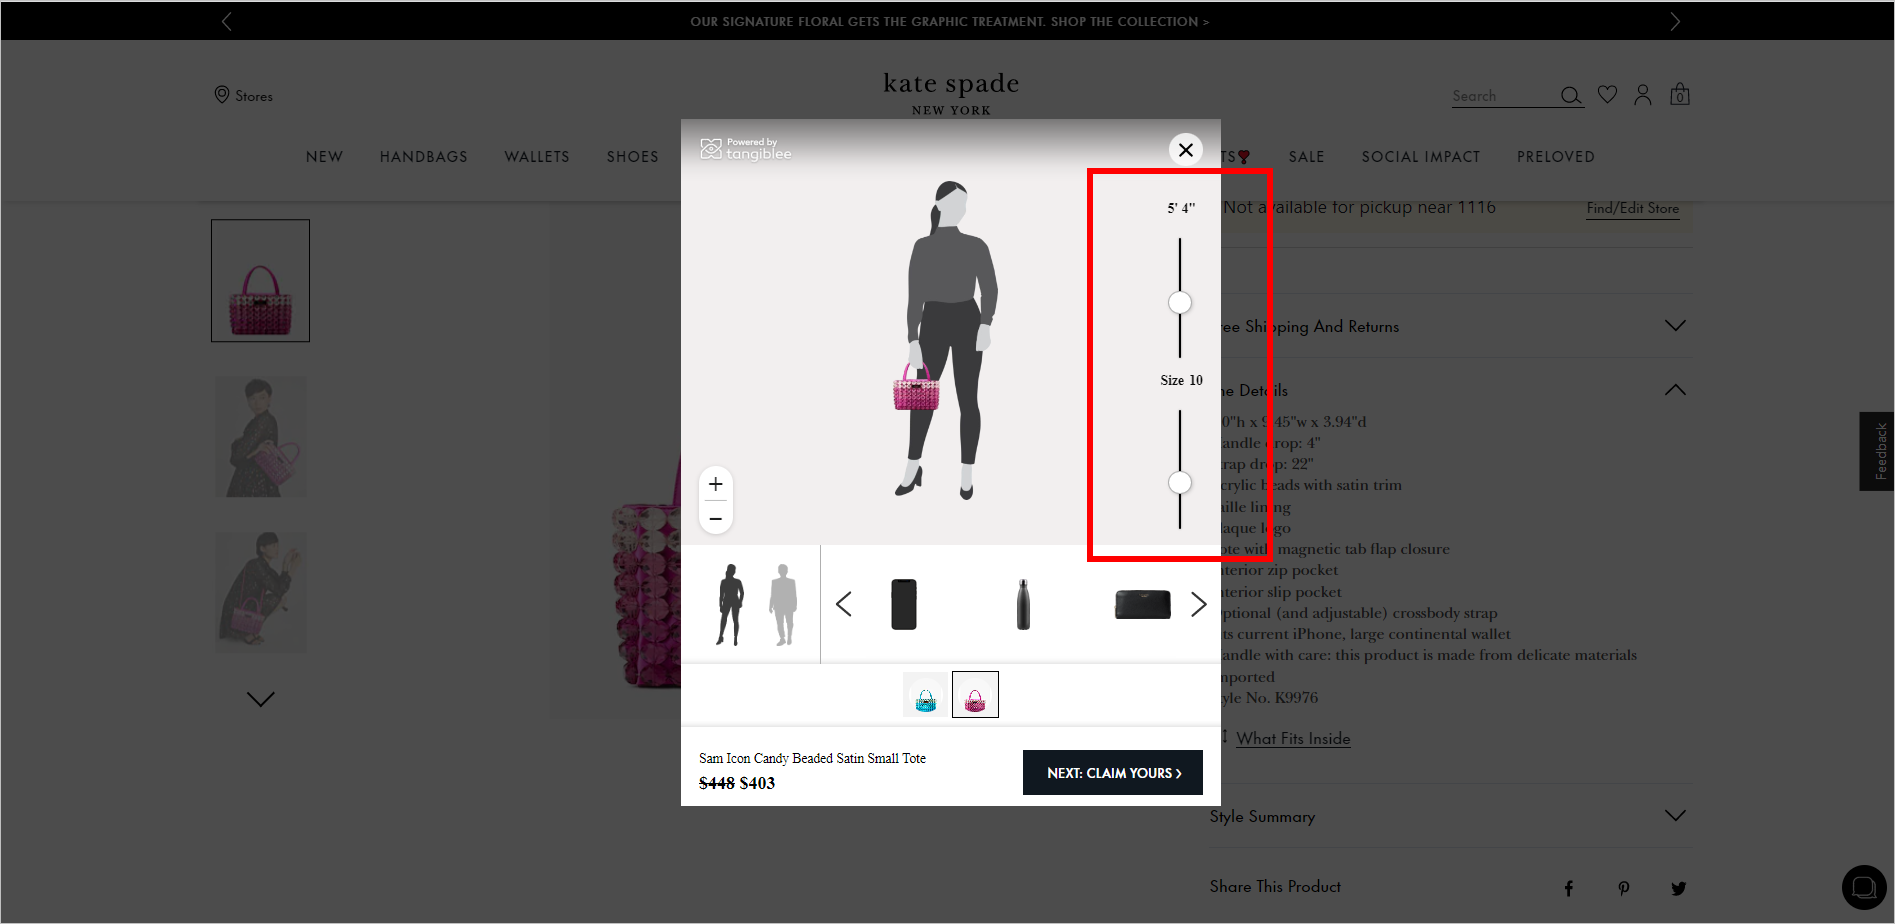Click the Size 10 slider handle
Viewport: 1895px width, 924px height.
1180,482
